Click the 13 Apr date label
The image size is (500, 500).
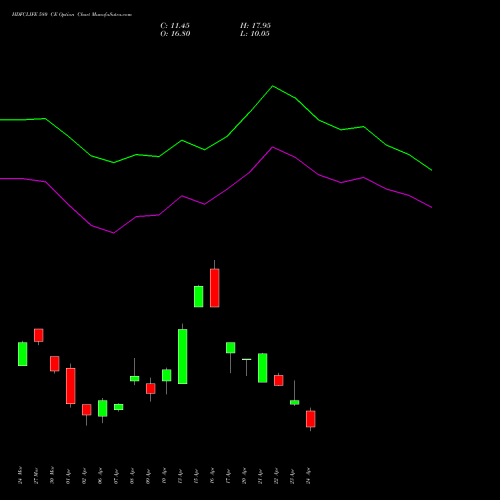(x=180, y=475)
